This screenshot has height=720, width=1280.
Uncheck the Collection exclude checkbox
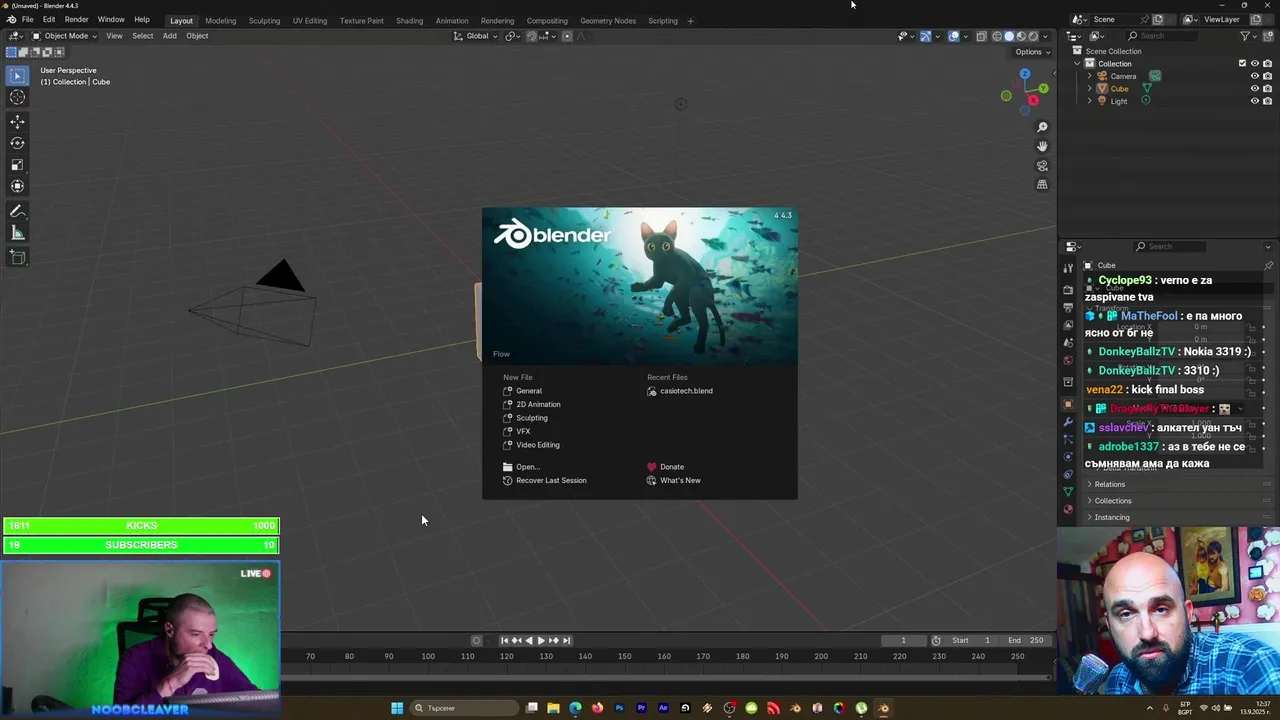[x=1243, y=63]
